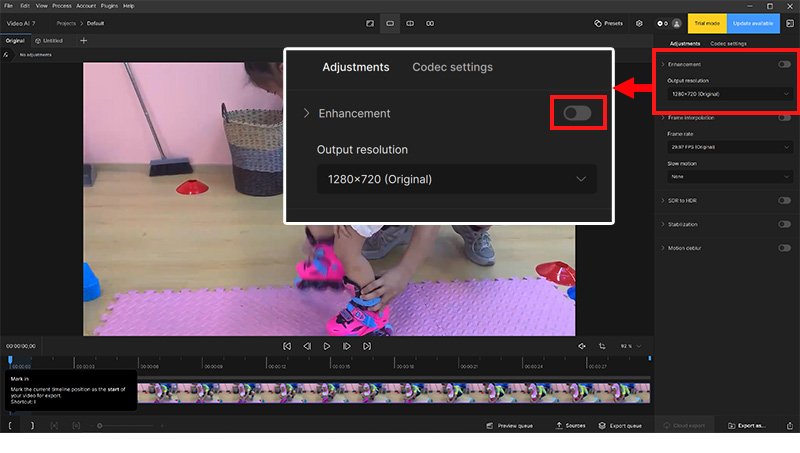The width and height of the screenshot is (800, 453).
Task: Click the dimmed Cloud export button
Action: [684, 425]
